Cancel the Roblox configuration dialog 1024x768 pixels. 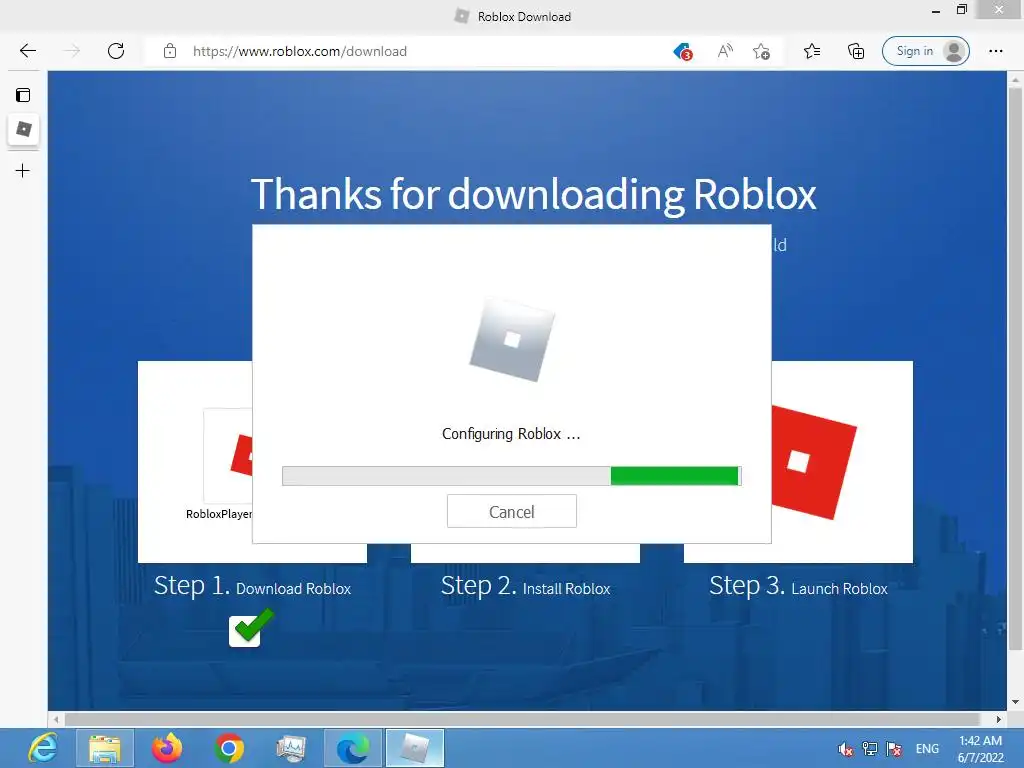tap(511, 511)
